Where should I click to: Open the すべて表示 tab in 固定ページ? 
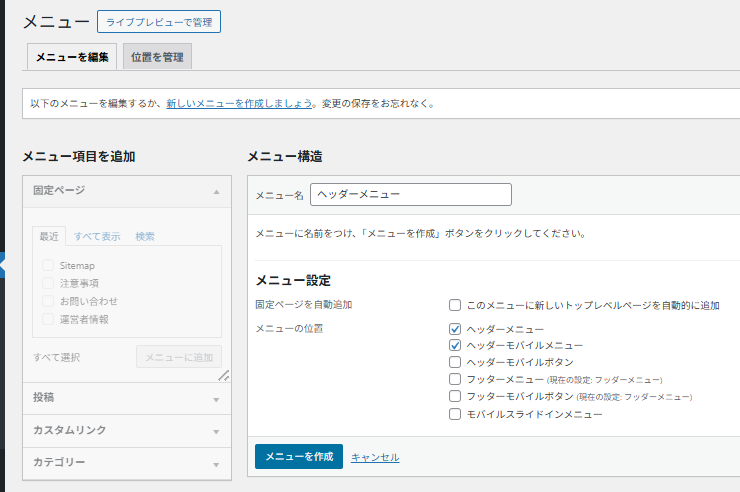[97, 236]
